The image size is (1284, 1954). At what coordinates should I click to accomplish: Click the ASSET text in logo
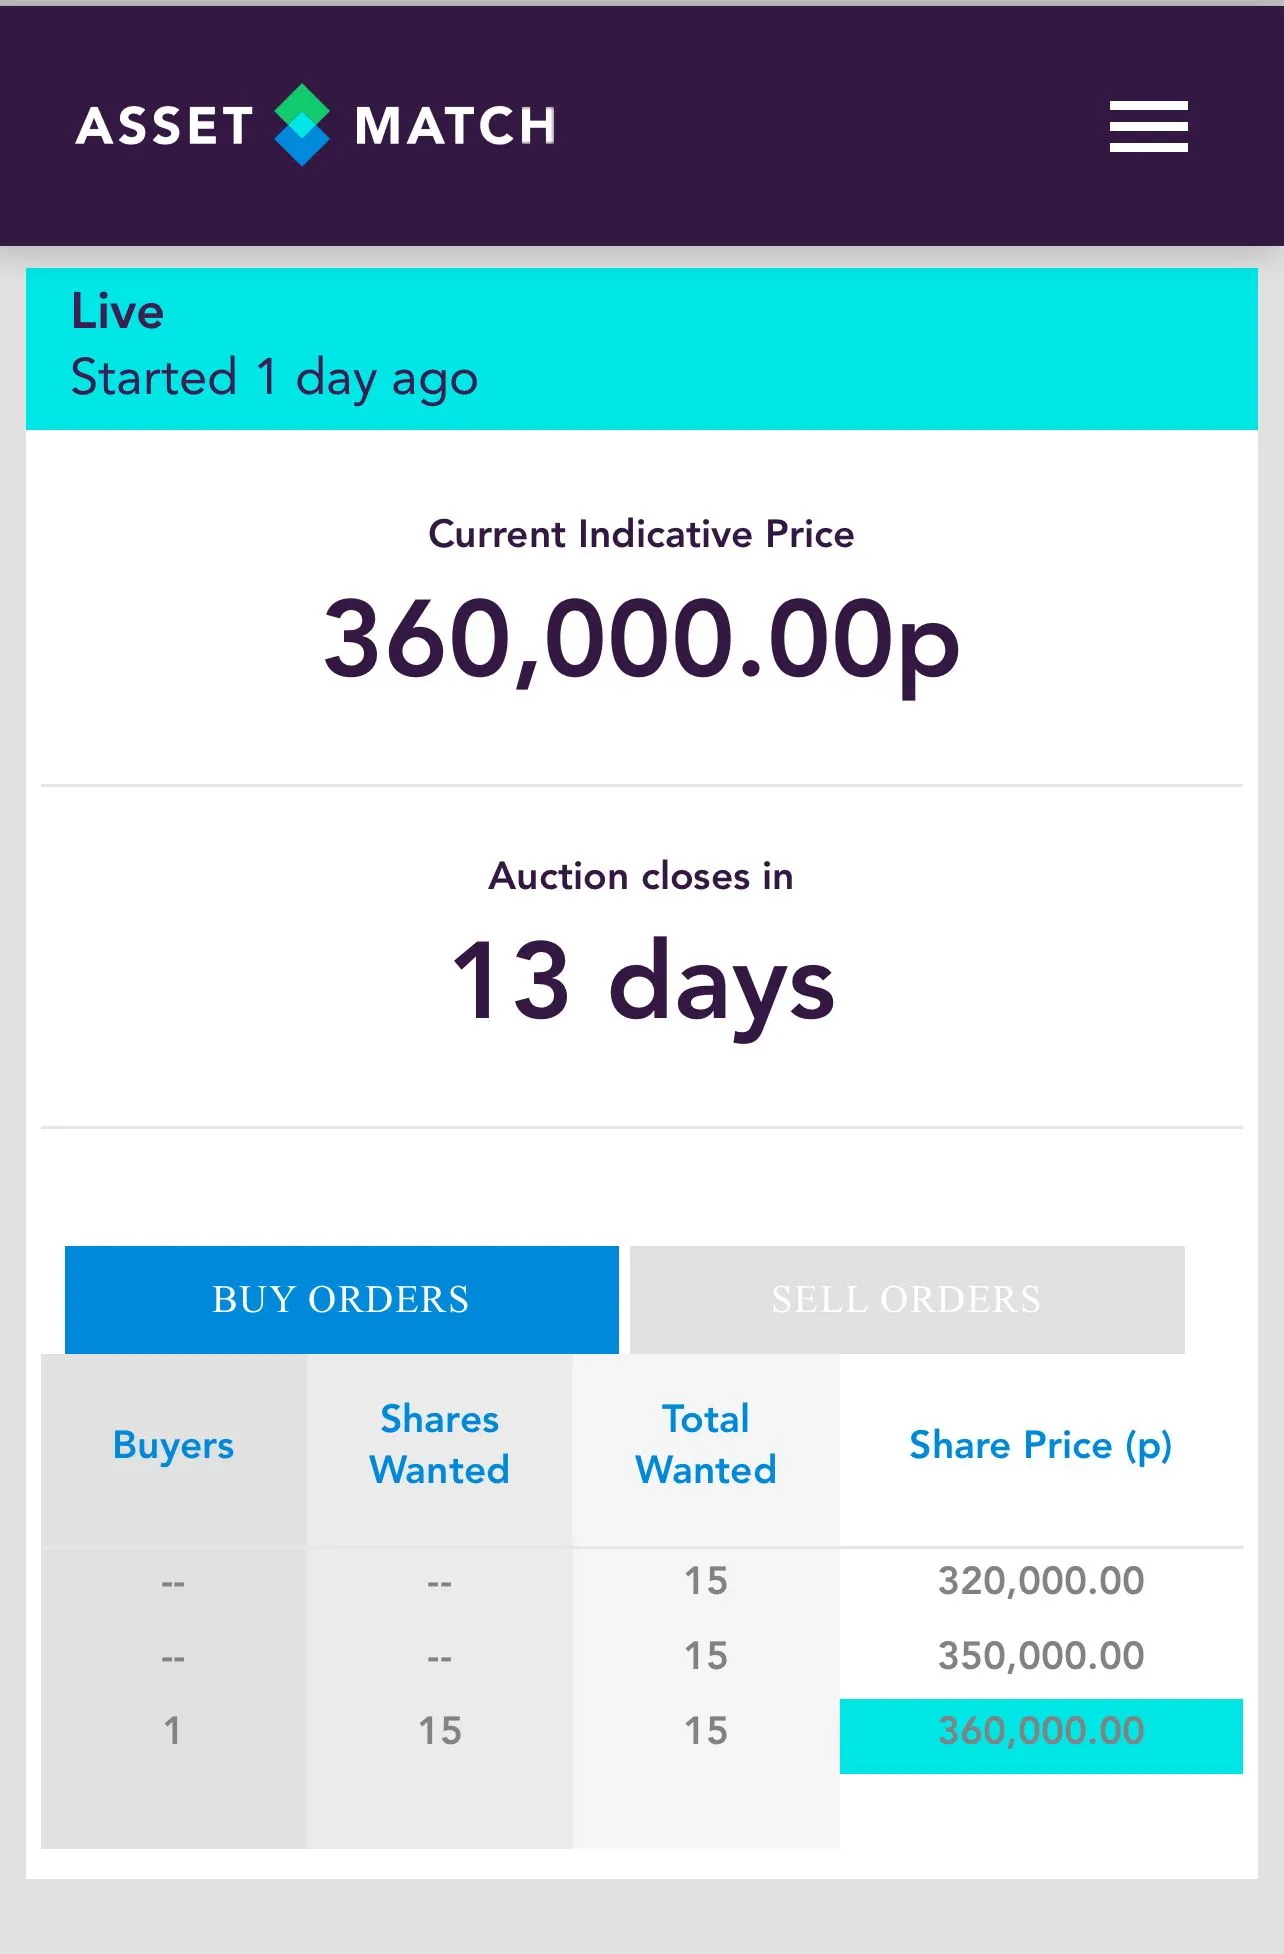165,127
